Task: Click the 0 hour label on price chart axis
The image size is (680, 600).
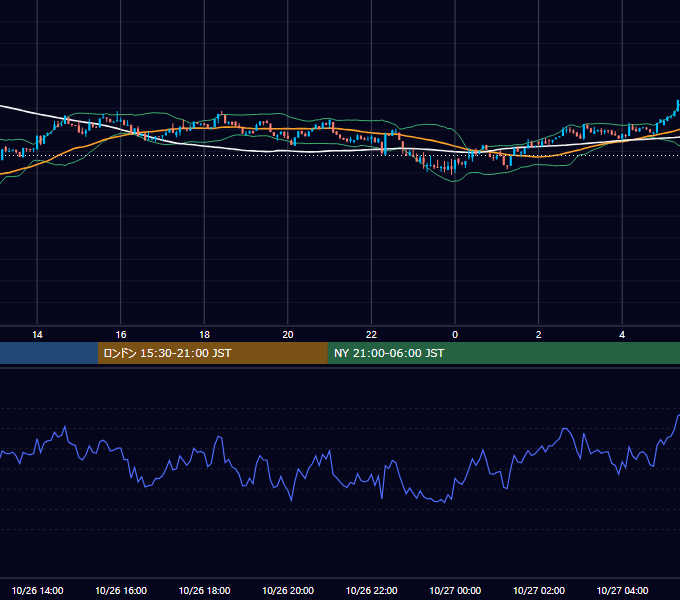Action: click(455, 335)
